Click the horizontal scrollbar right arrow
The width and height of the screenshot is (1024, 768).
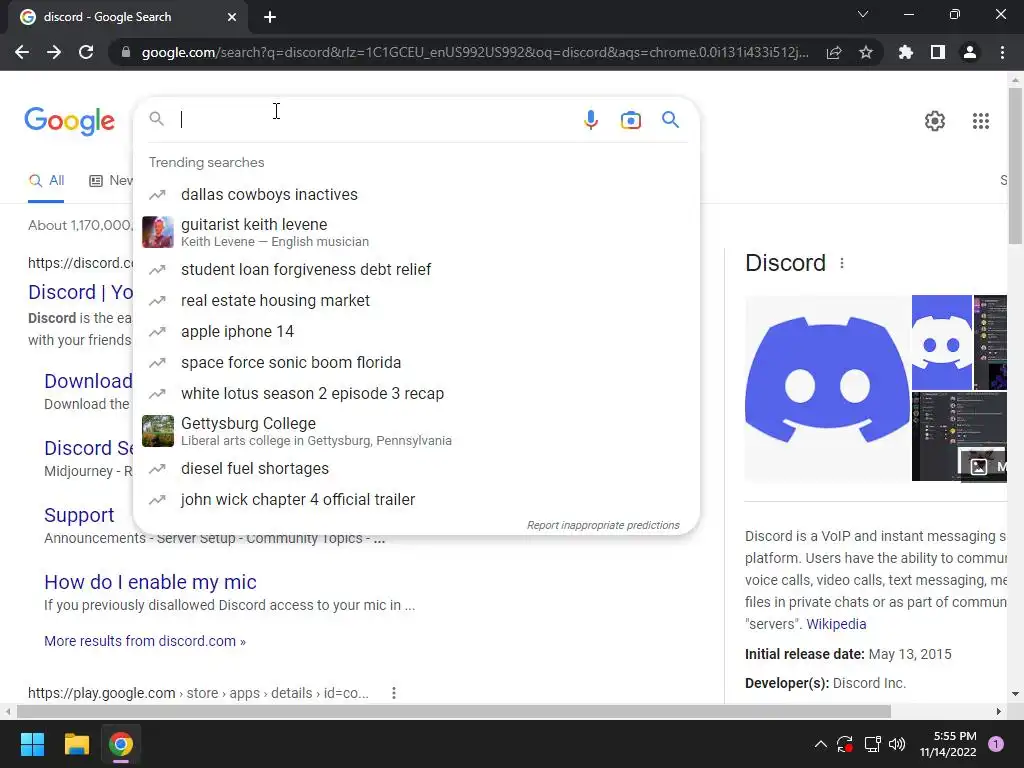998,711
